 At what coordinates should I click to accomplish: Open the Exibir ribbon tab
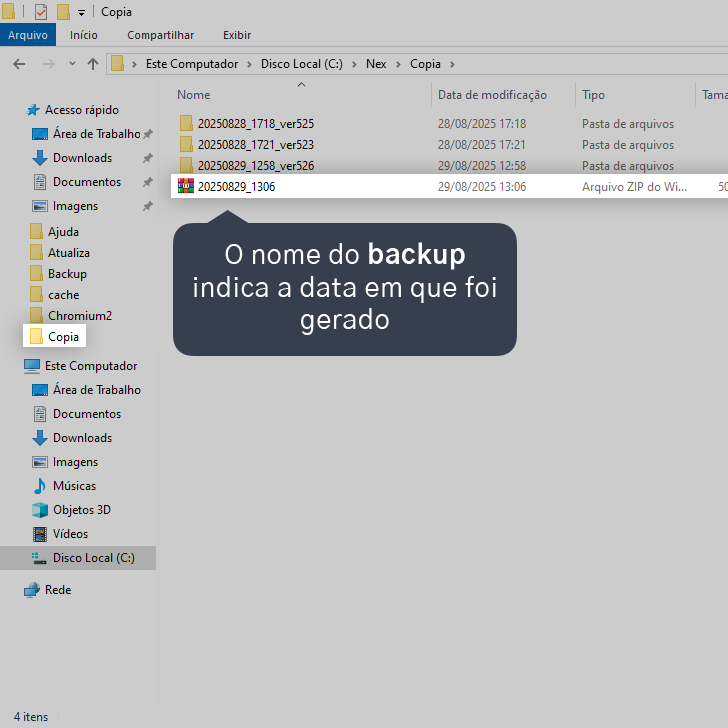pyautogui.click(x=237, y=35)
